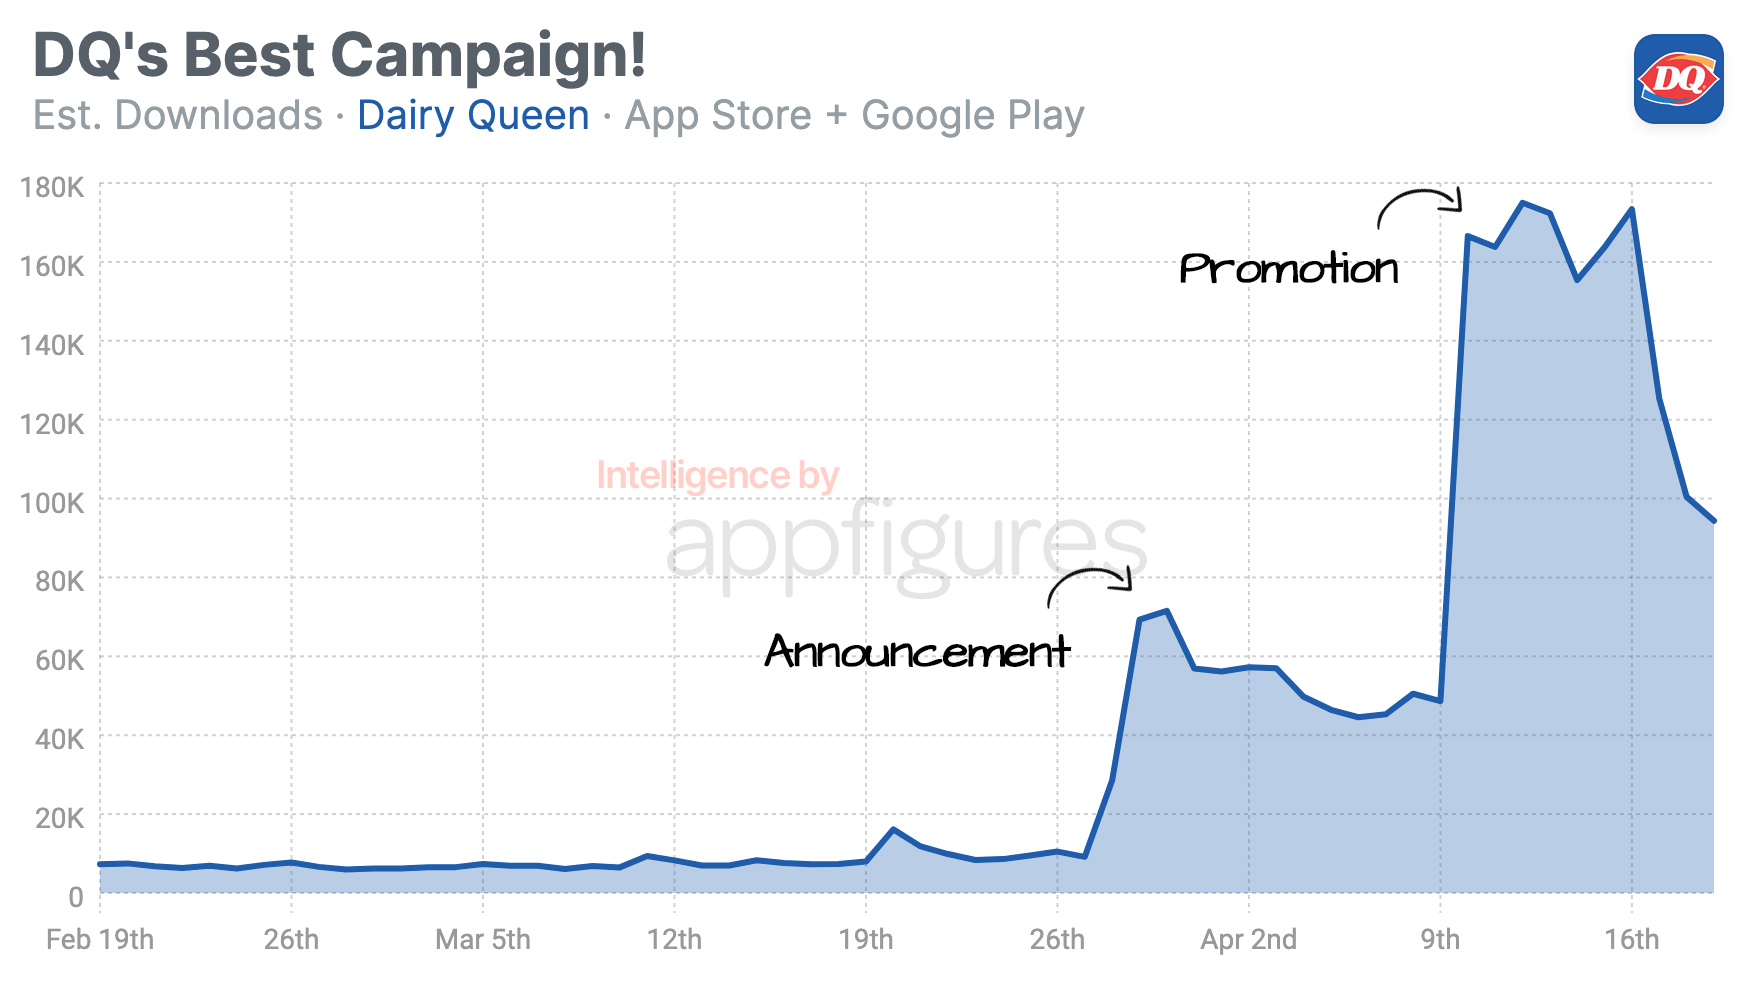Click the curved arrow above Announcement
This screenshot has height=984, width=1750.
(1090, 587)
